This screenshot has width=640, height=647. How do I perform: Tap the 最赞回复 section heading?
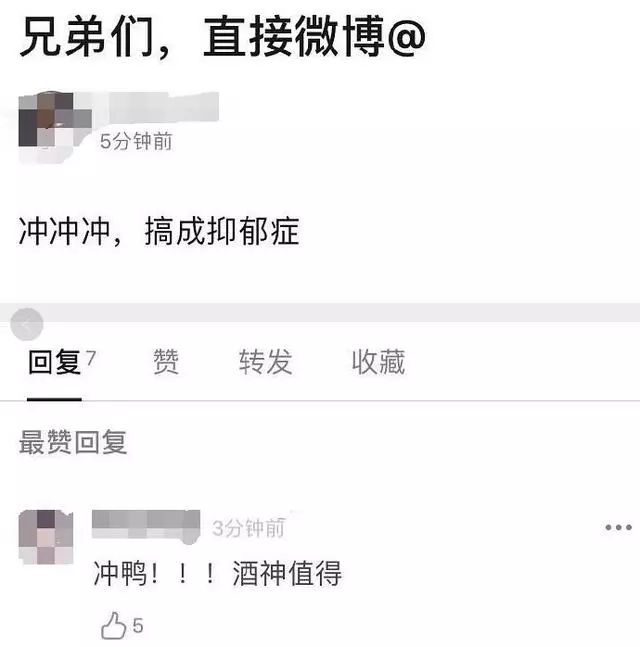pyautogui.click(x=73, y=442)
